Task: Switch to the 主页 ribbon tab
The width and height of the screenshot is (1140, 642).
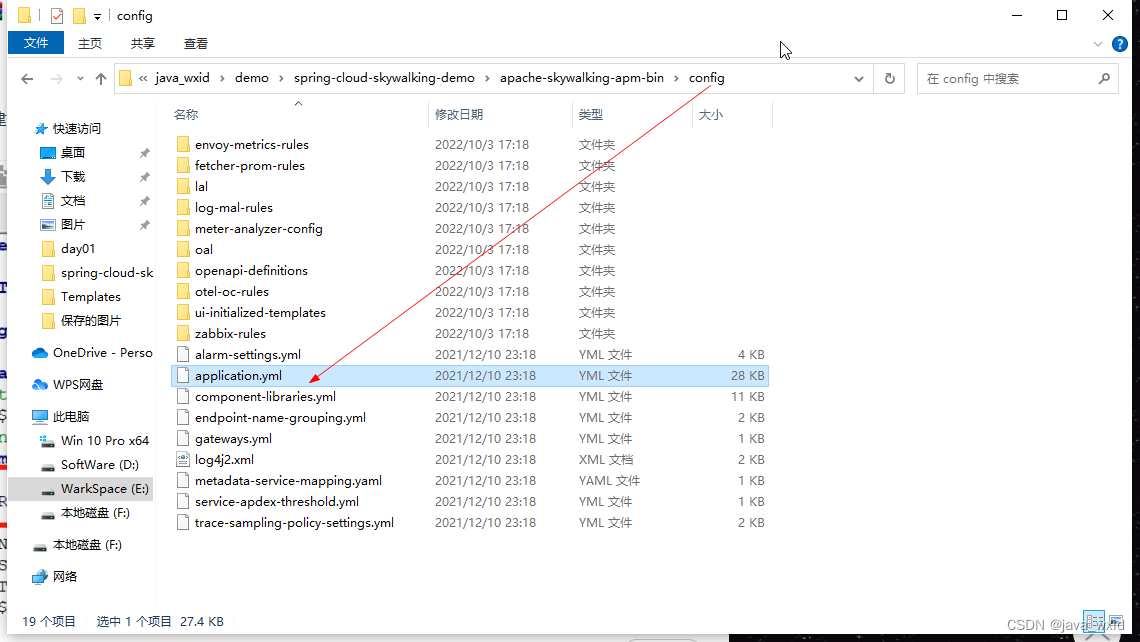Action: click(89, 44)
